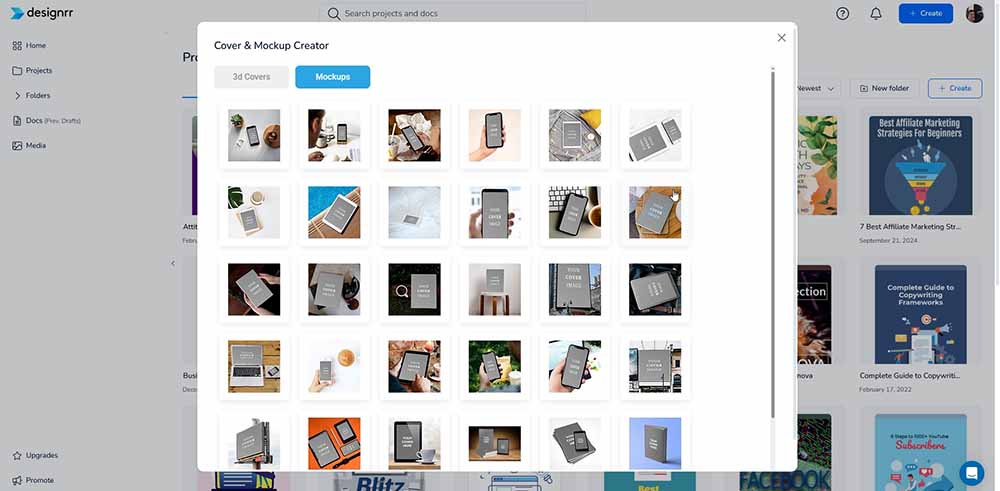Choose phone in hand with green foliage

point(495,367)
